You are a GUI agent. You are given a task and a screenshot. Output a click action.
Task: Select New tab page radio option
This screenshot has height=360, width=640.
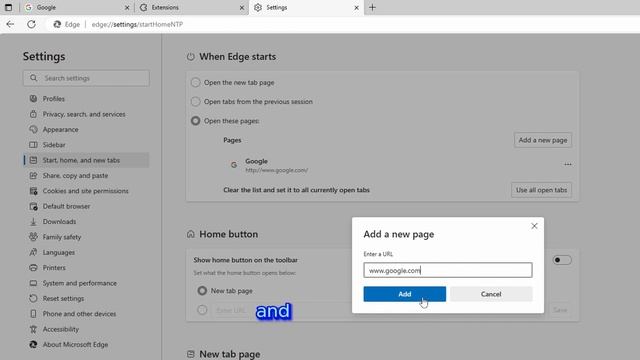[x=202, y=291]
